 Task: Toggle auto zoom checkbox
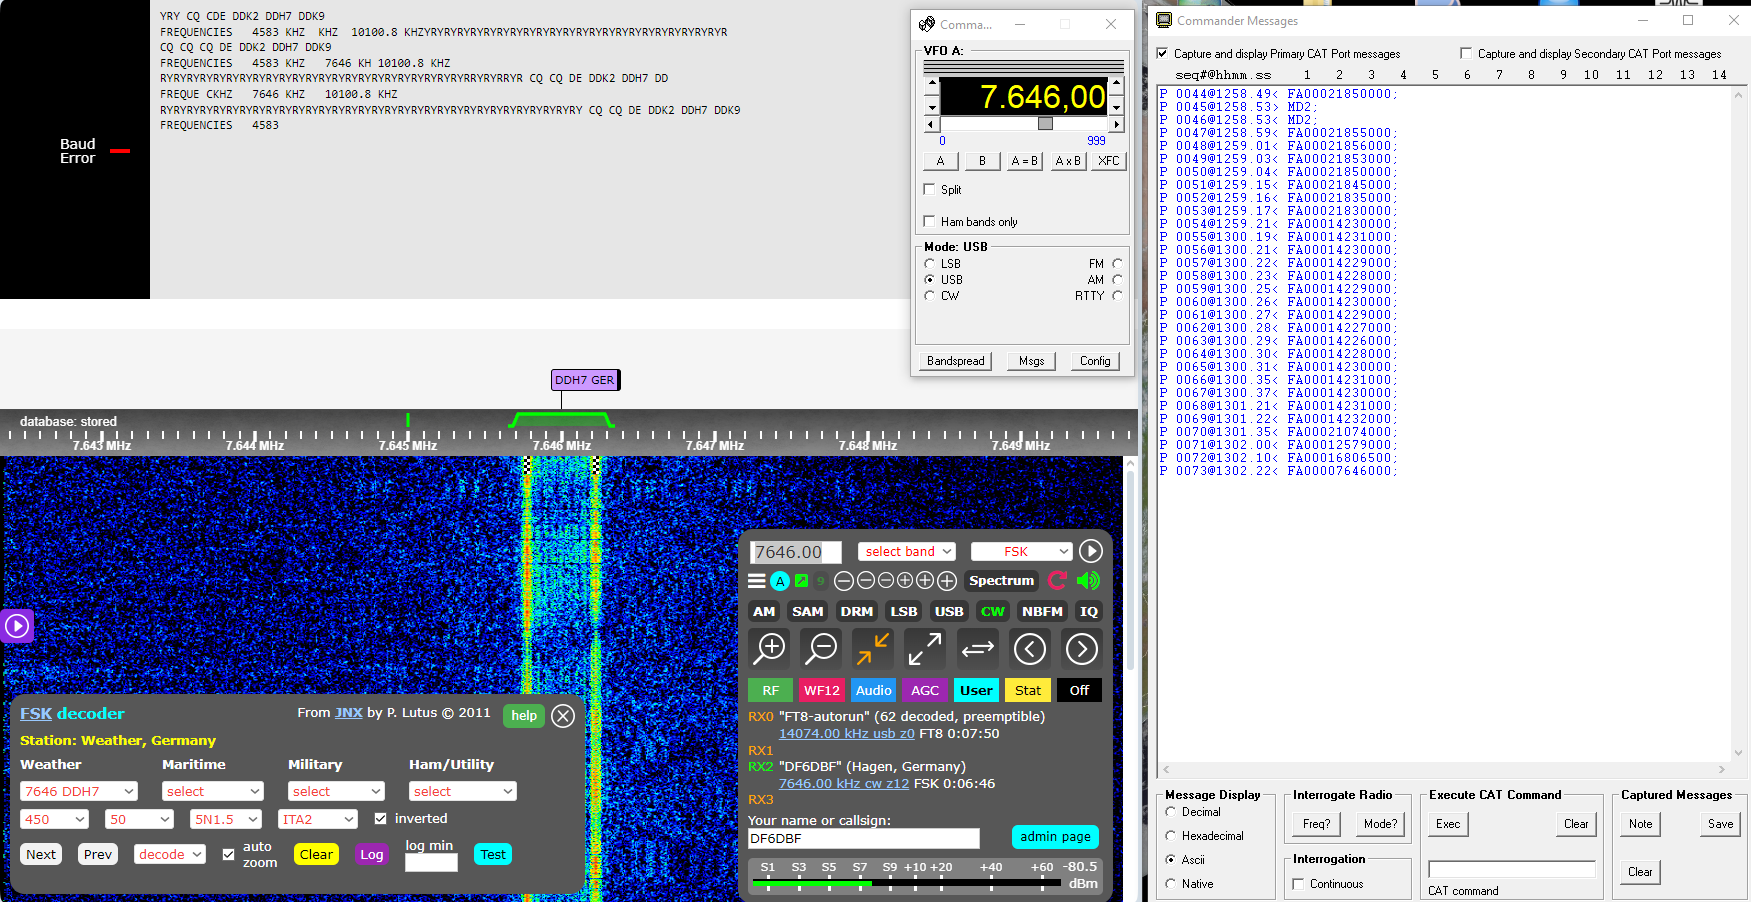pyautogui.click(x=228, y=854)
